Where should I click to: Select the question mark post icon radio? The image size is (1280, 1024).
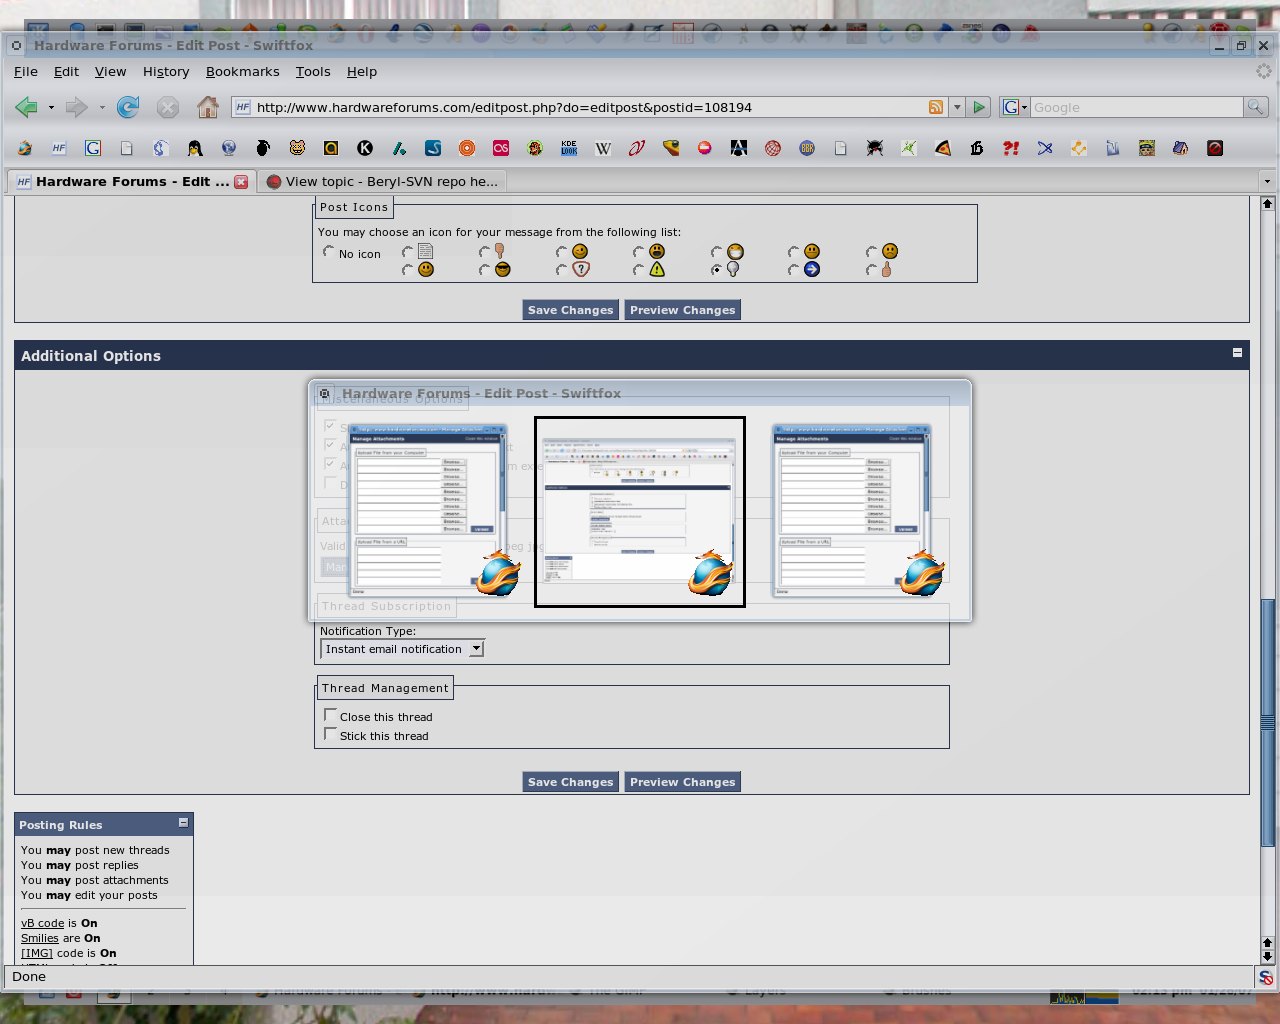(x=562, y=270)
